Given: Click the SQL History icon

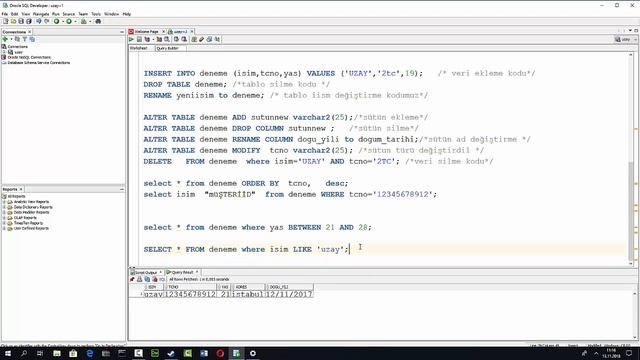Looking at the screenshot, I should coord(209,40).
